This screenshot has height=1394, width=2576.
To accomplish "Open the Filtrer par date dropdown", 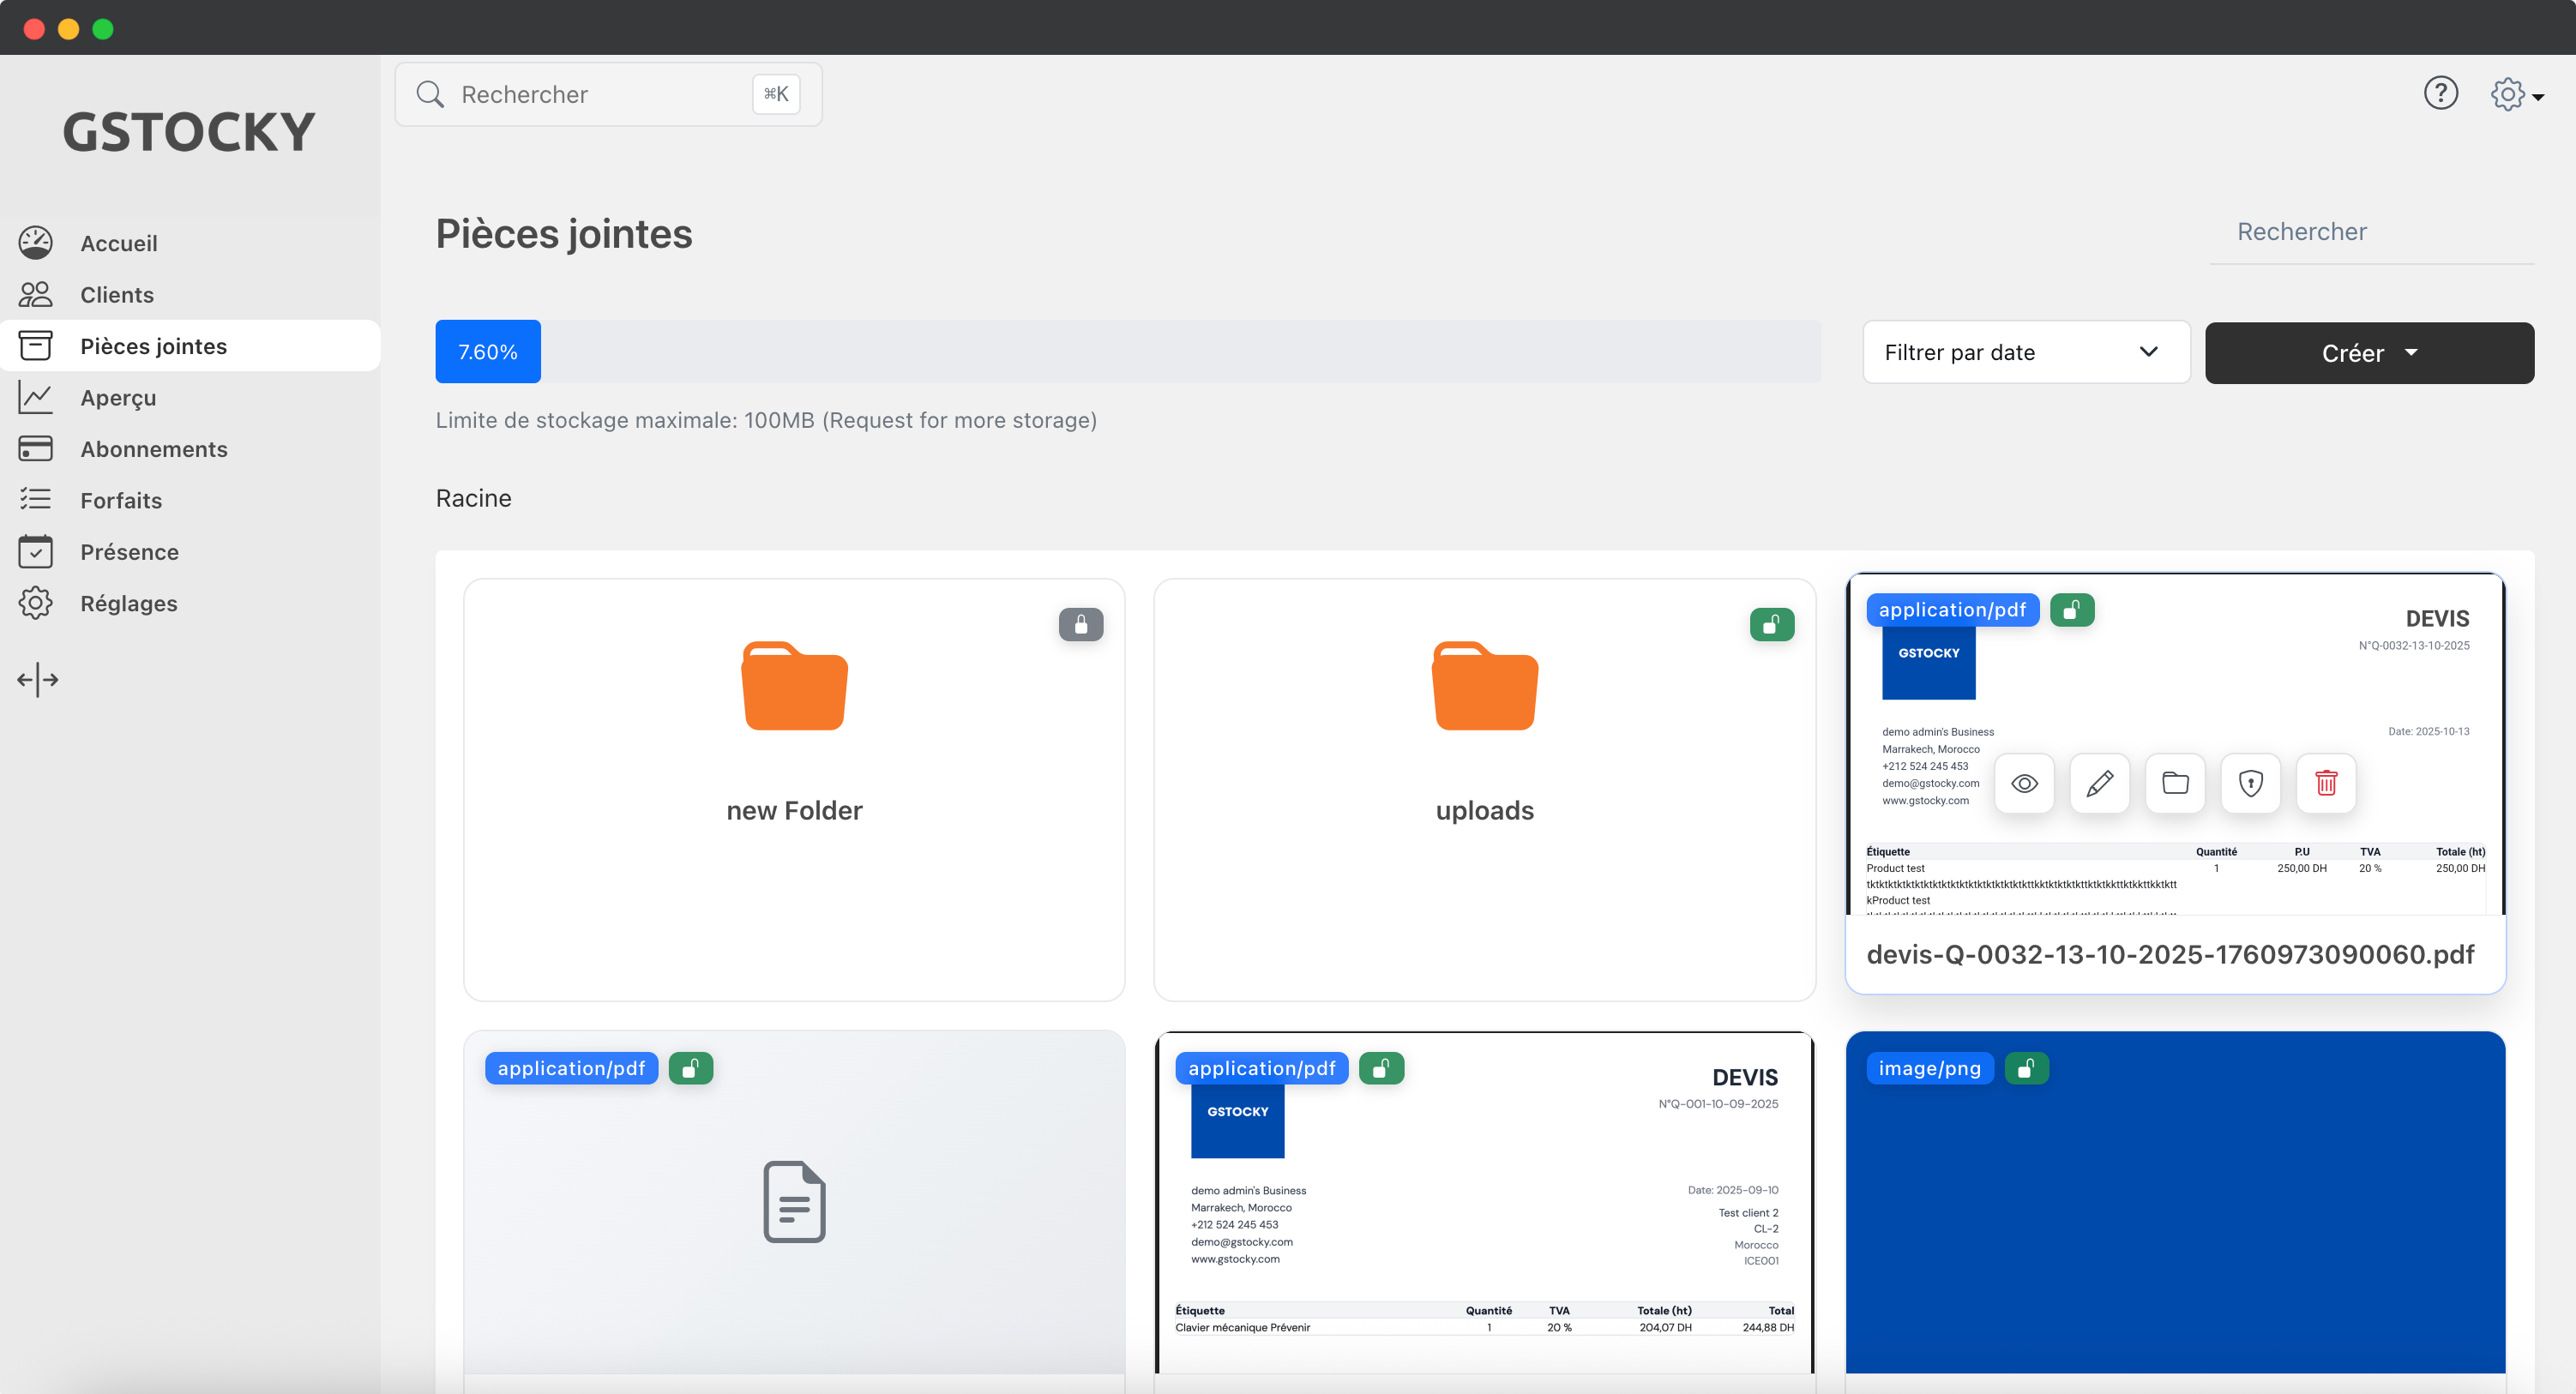I will pyautogui.click(x=2026, y=352).
